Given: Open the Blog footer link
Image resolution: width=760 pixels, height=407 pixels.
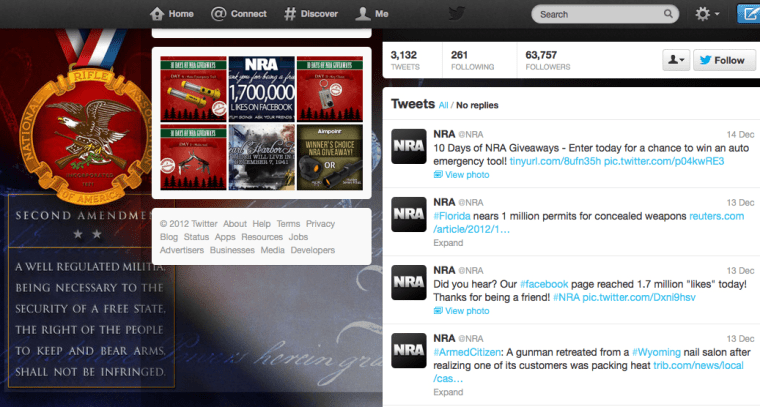Looking at the screenshot, I should click(169, 237).
